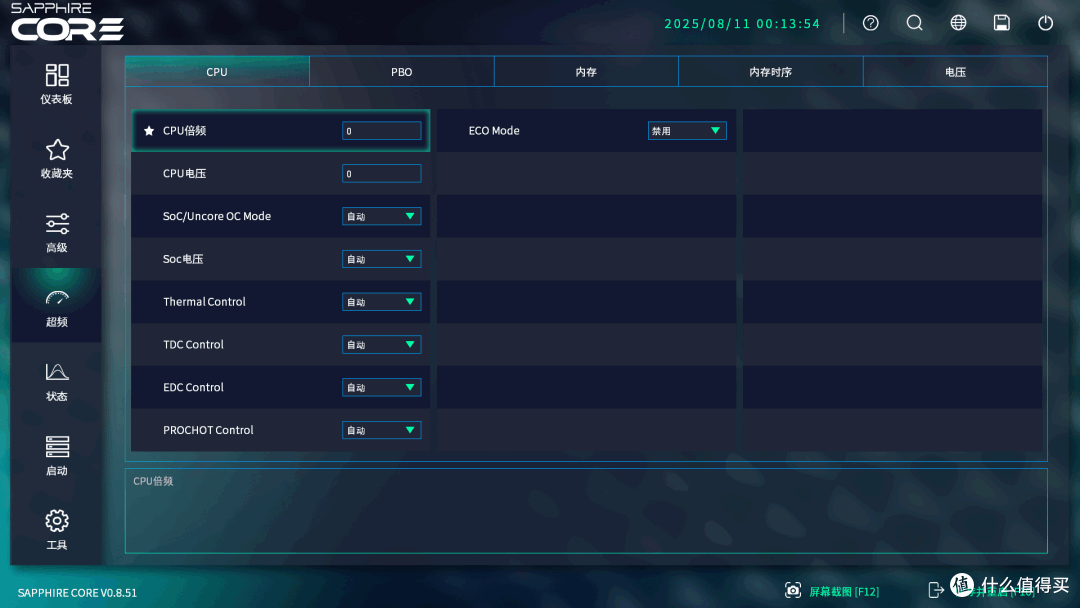Select the EDC Control row label
The width and height of the screenshot is (1080, 608).
click(194, 387)
